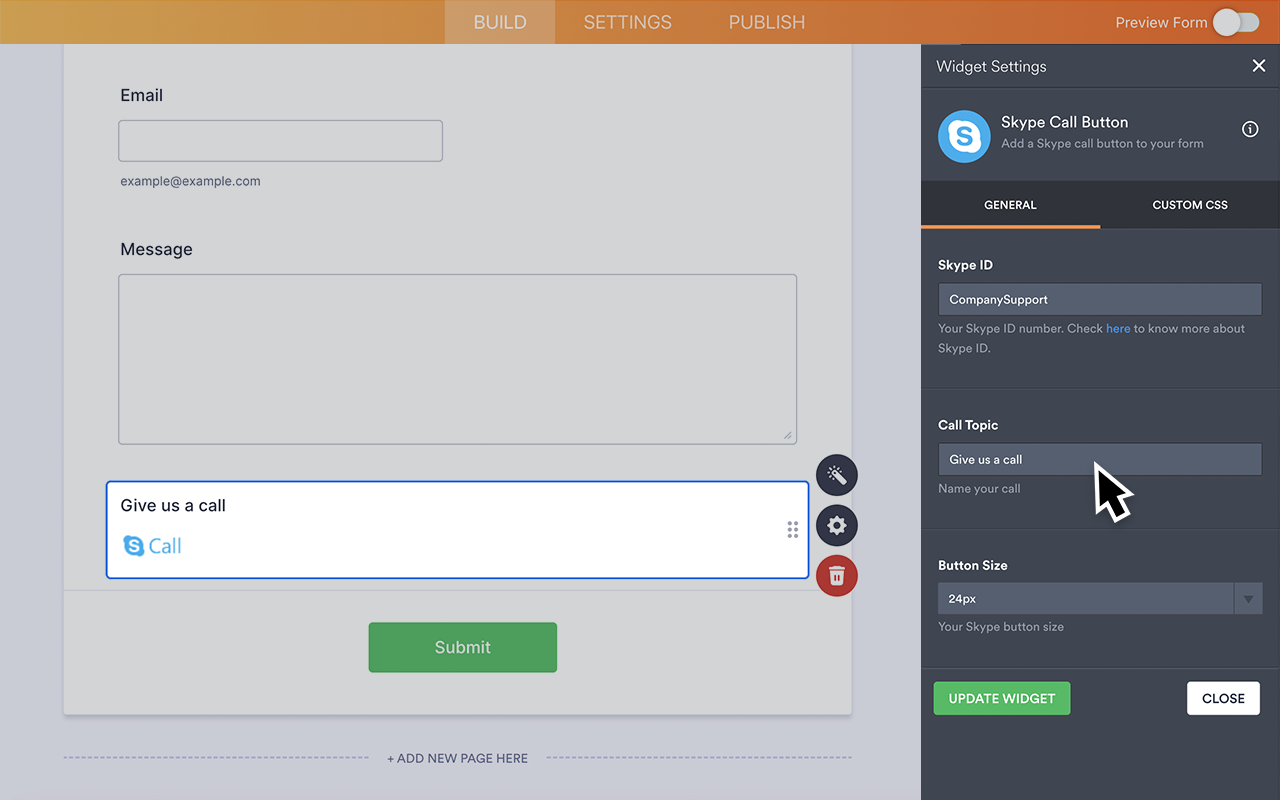Image resolution: width=1280 pixels, height=800 pixels.
Task: Close the Widget Settings panel
Action: click(x=1259, y=65)
